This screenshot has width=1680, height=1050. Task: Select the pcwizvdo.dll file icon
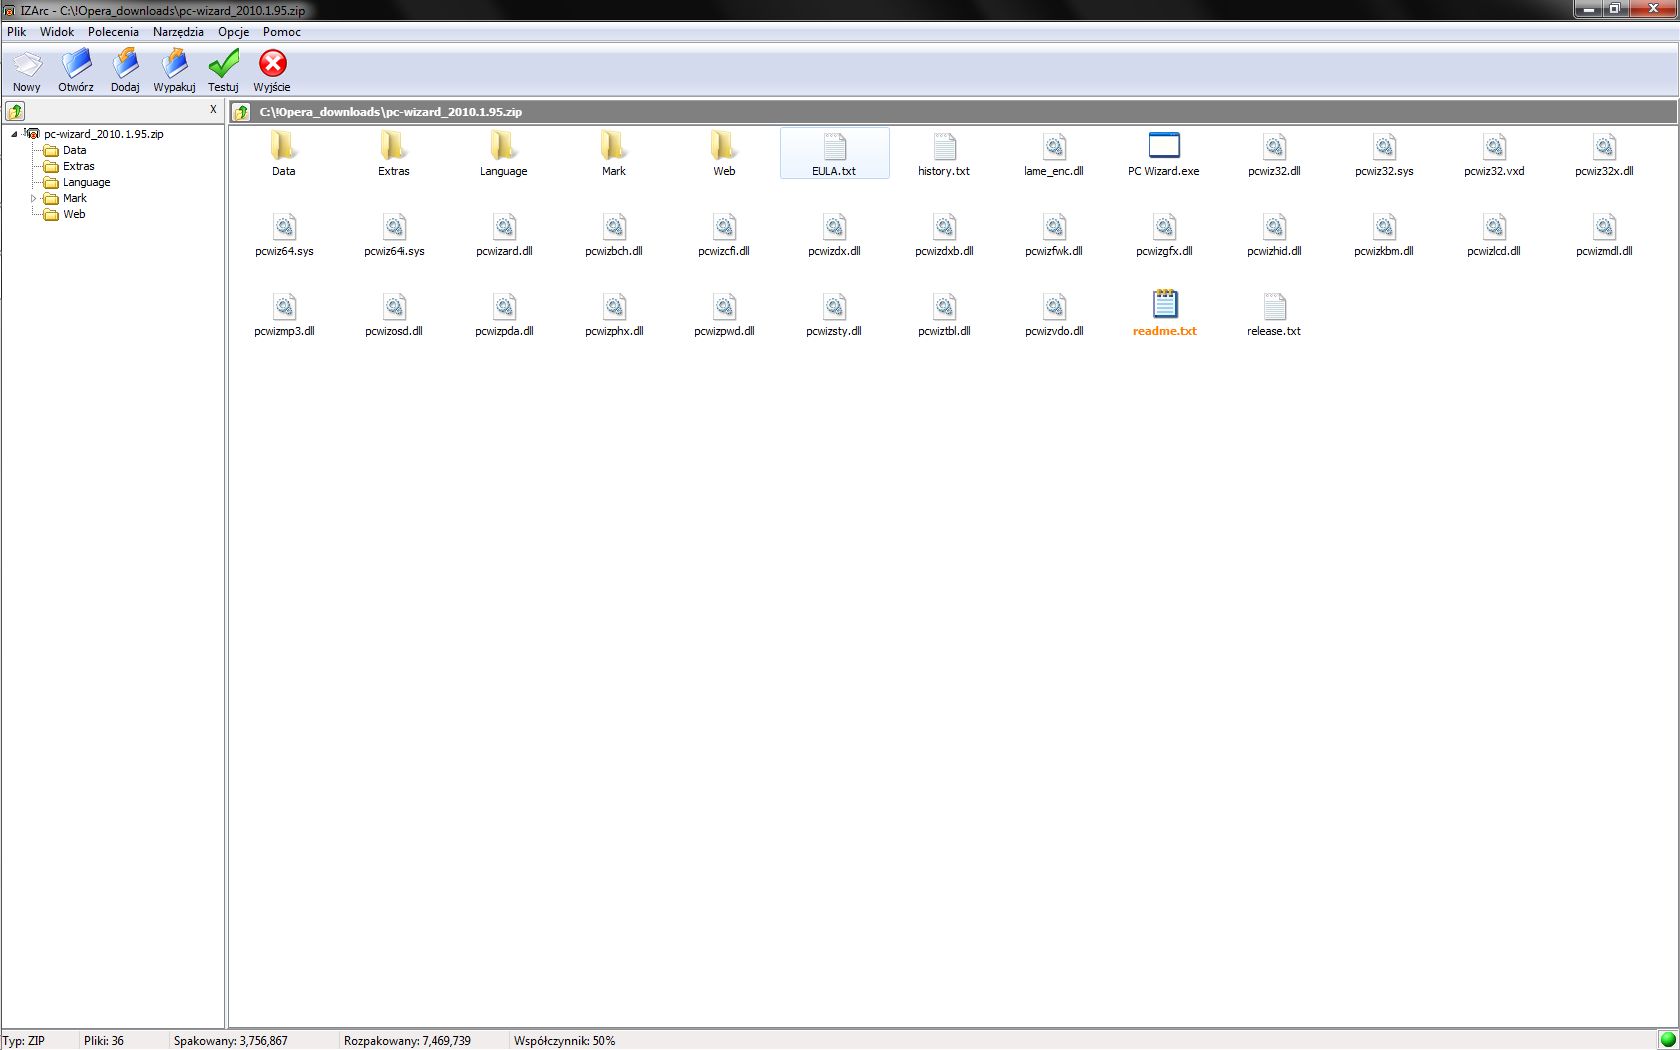tap(1054, 306)
